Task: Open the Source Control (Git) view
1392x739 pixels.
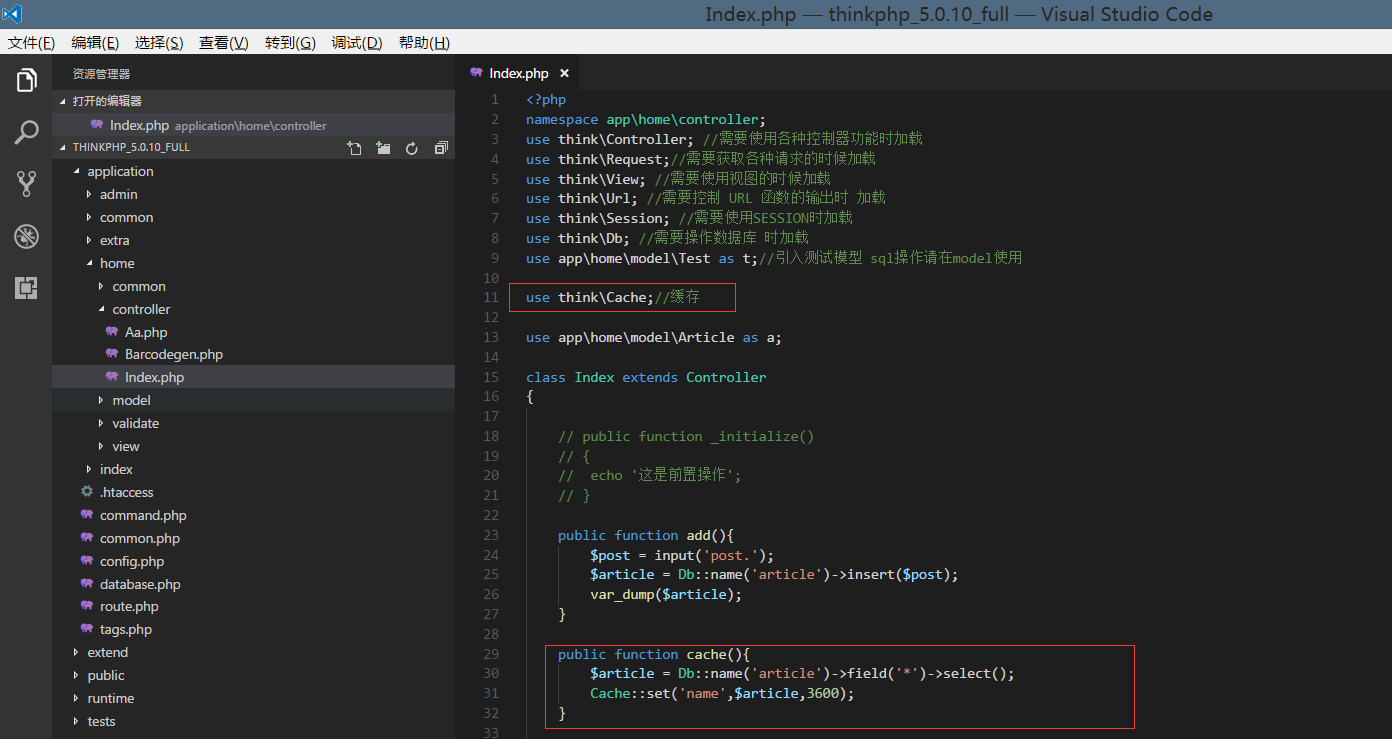Action: [26, 184]
